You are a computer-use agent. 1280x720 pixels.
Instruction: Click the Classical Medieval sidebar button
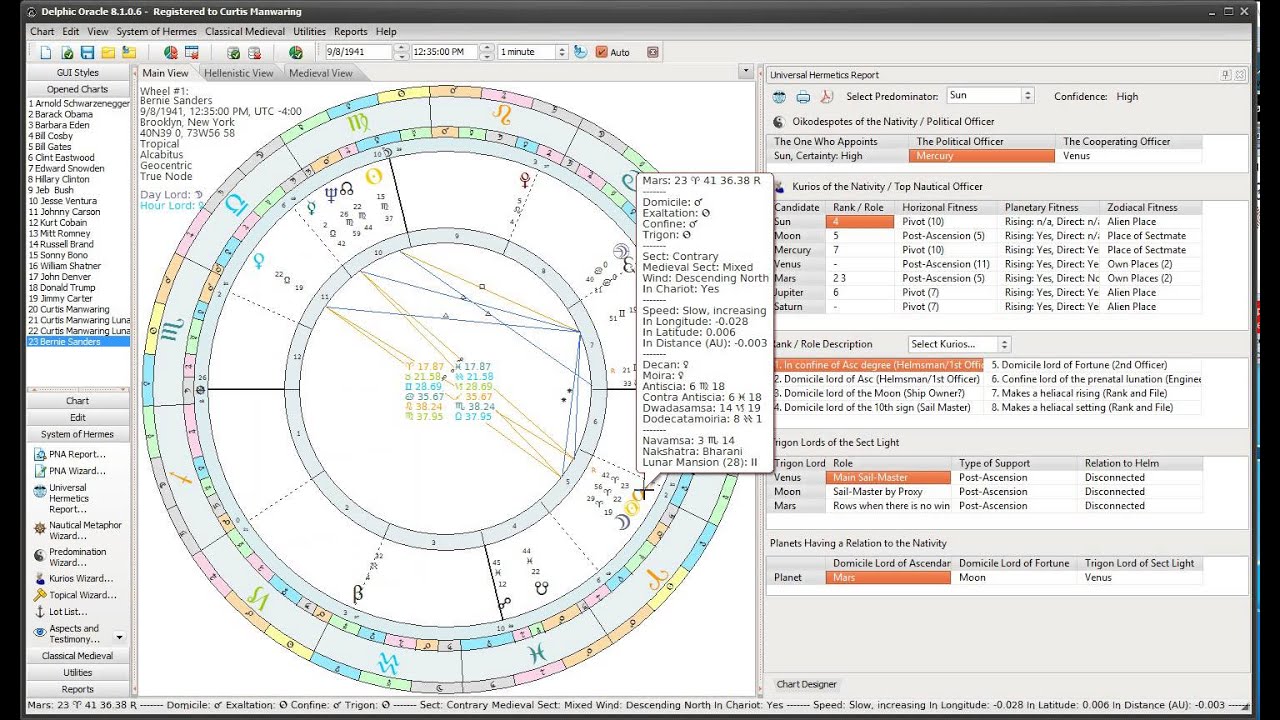point(78,656)
